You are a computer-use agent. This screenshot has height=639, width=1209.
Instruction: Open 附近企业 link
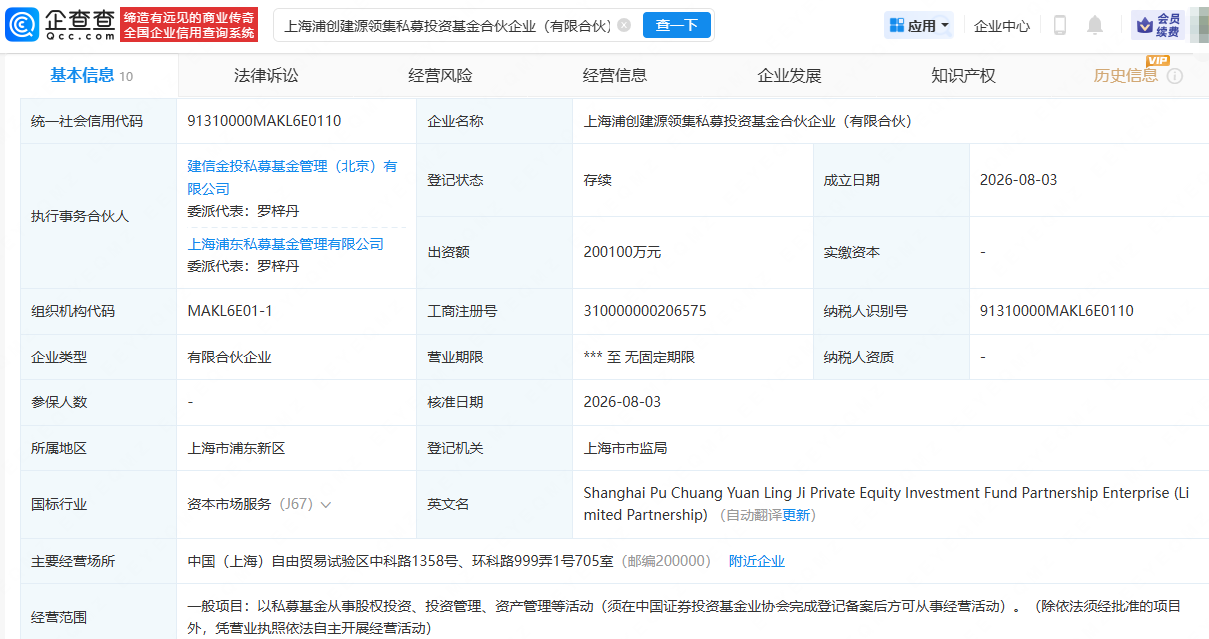pos(757,561)
